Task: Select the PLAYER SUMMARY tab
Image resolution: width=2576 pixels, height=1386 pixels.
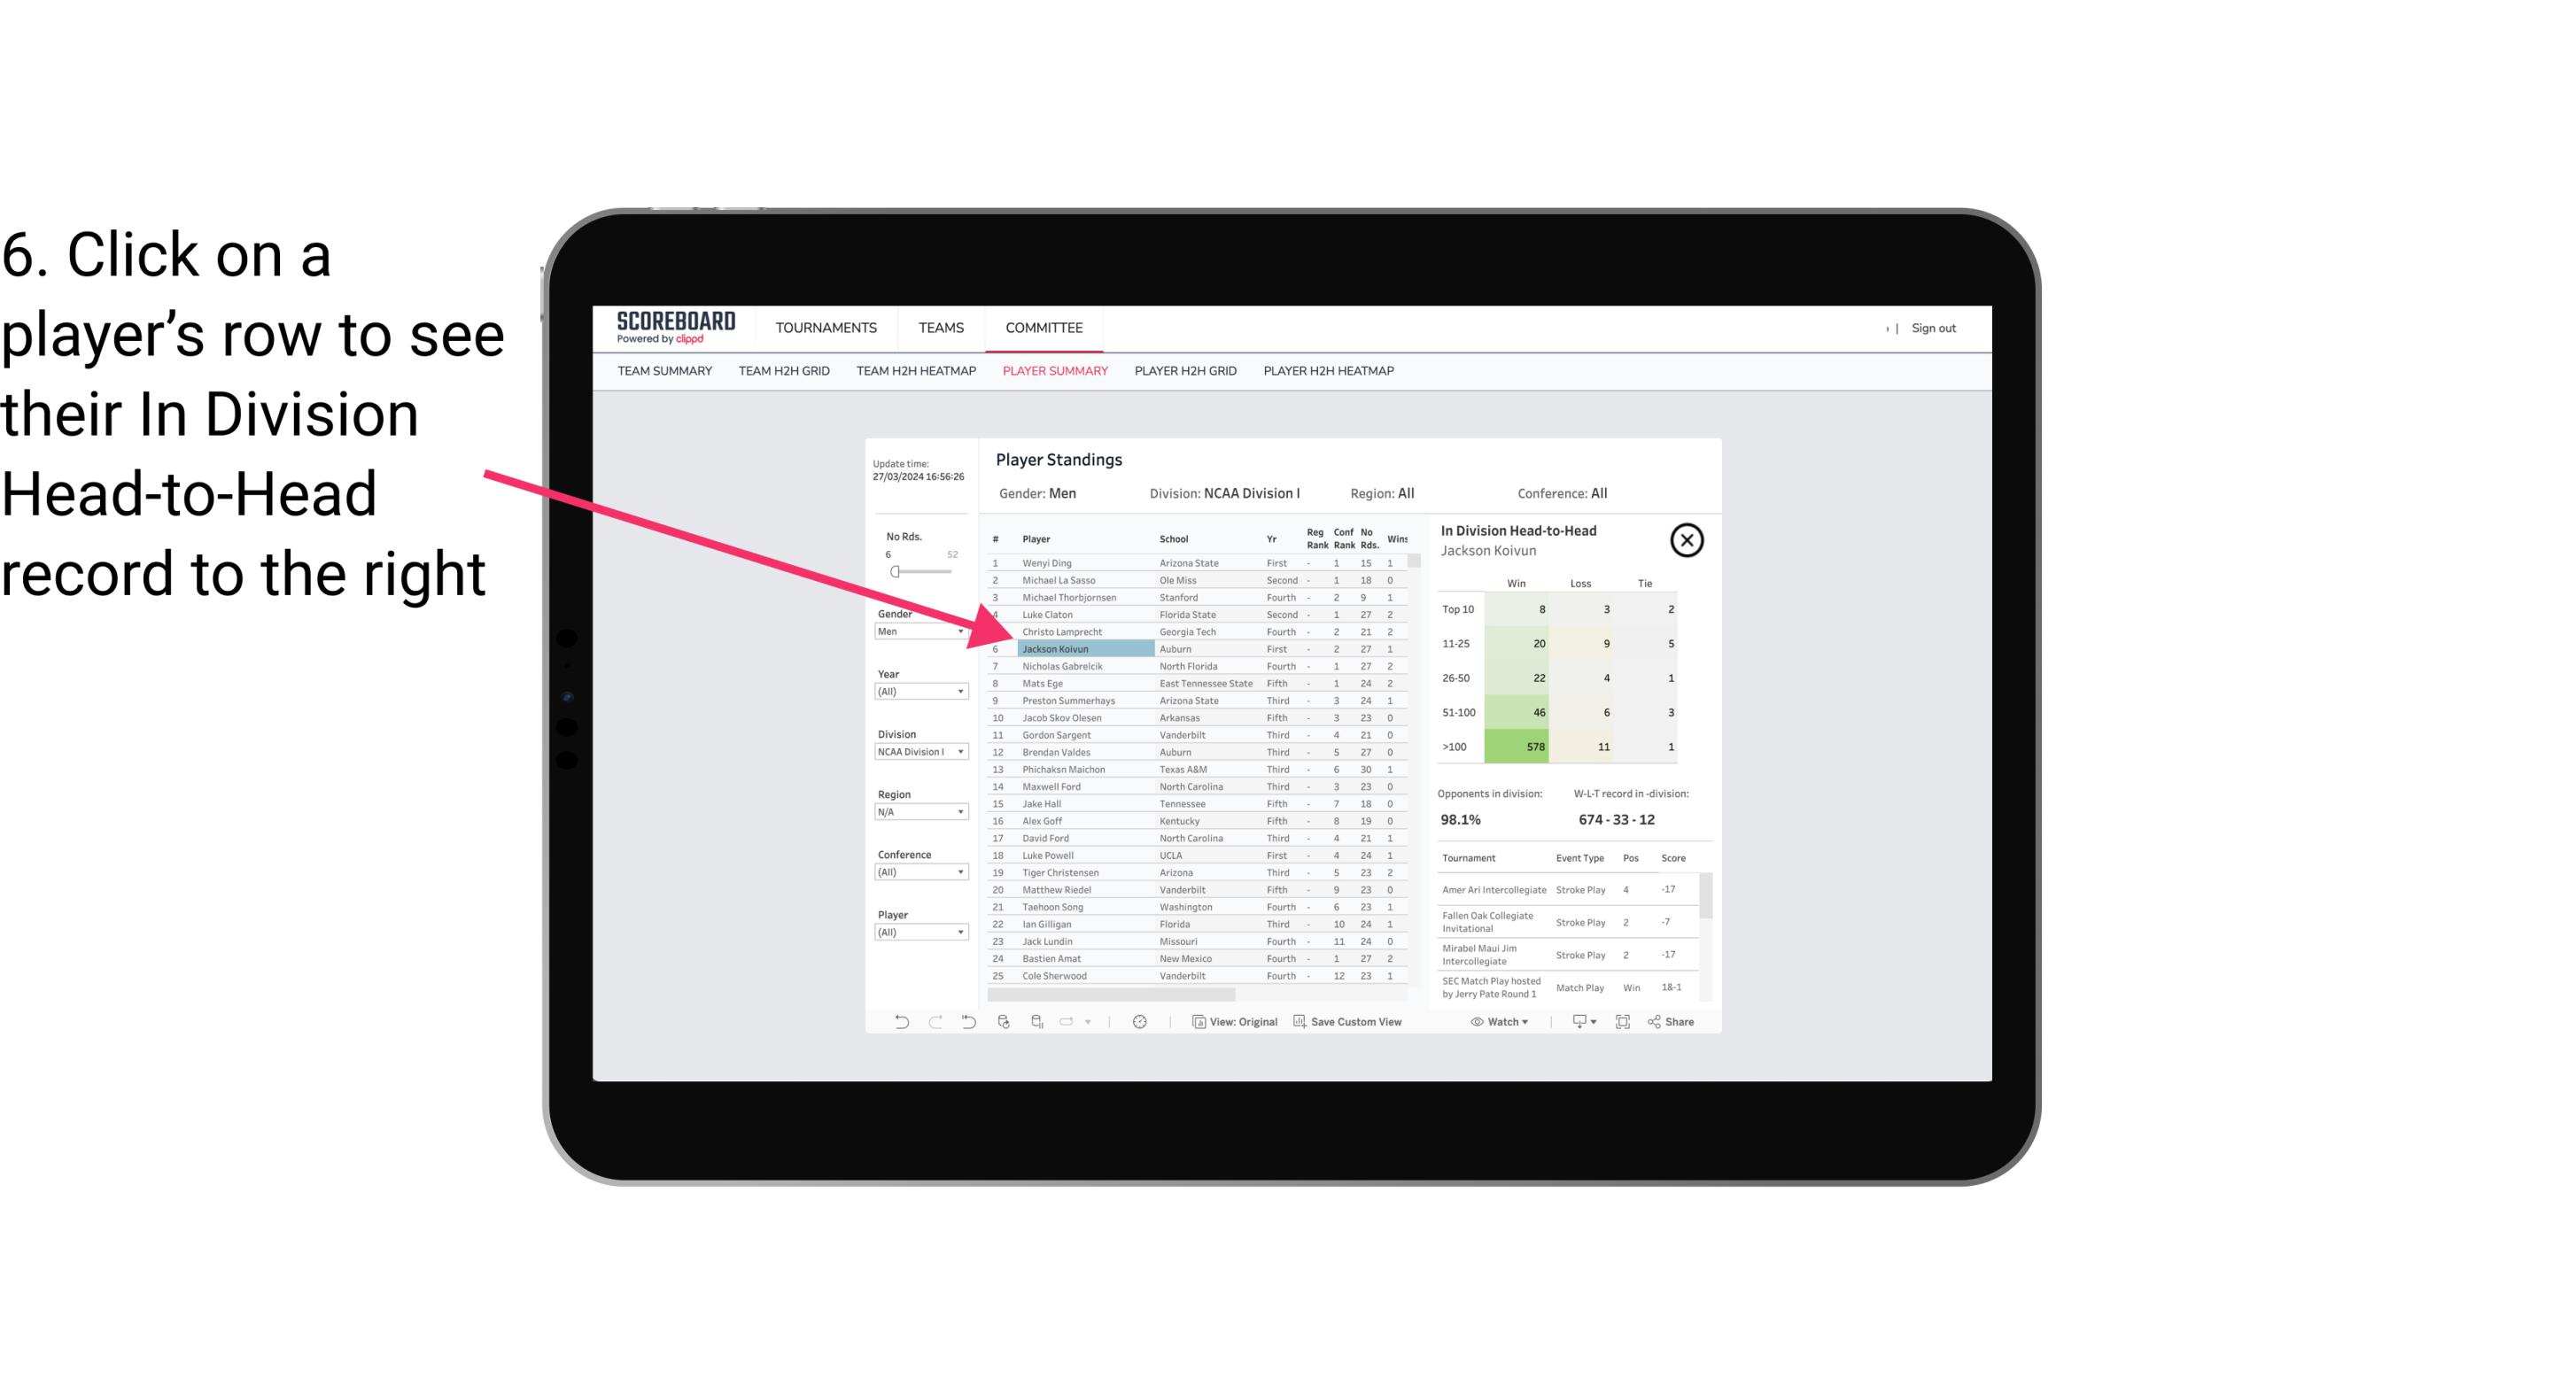Action: (1053, 372)
